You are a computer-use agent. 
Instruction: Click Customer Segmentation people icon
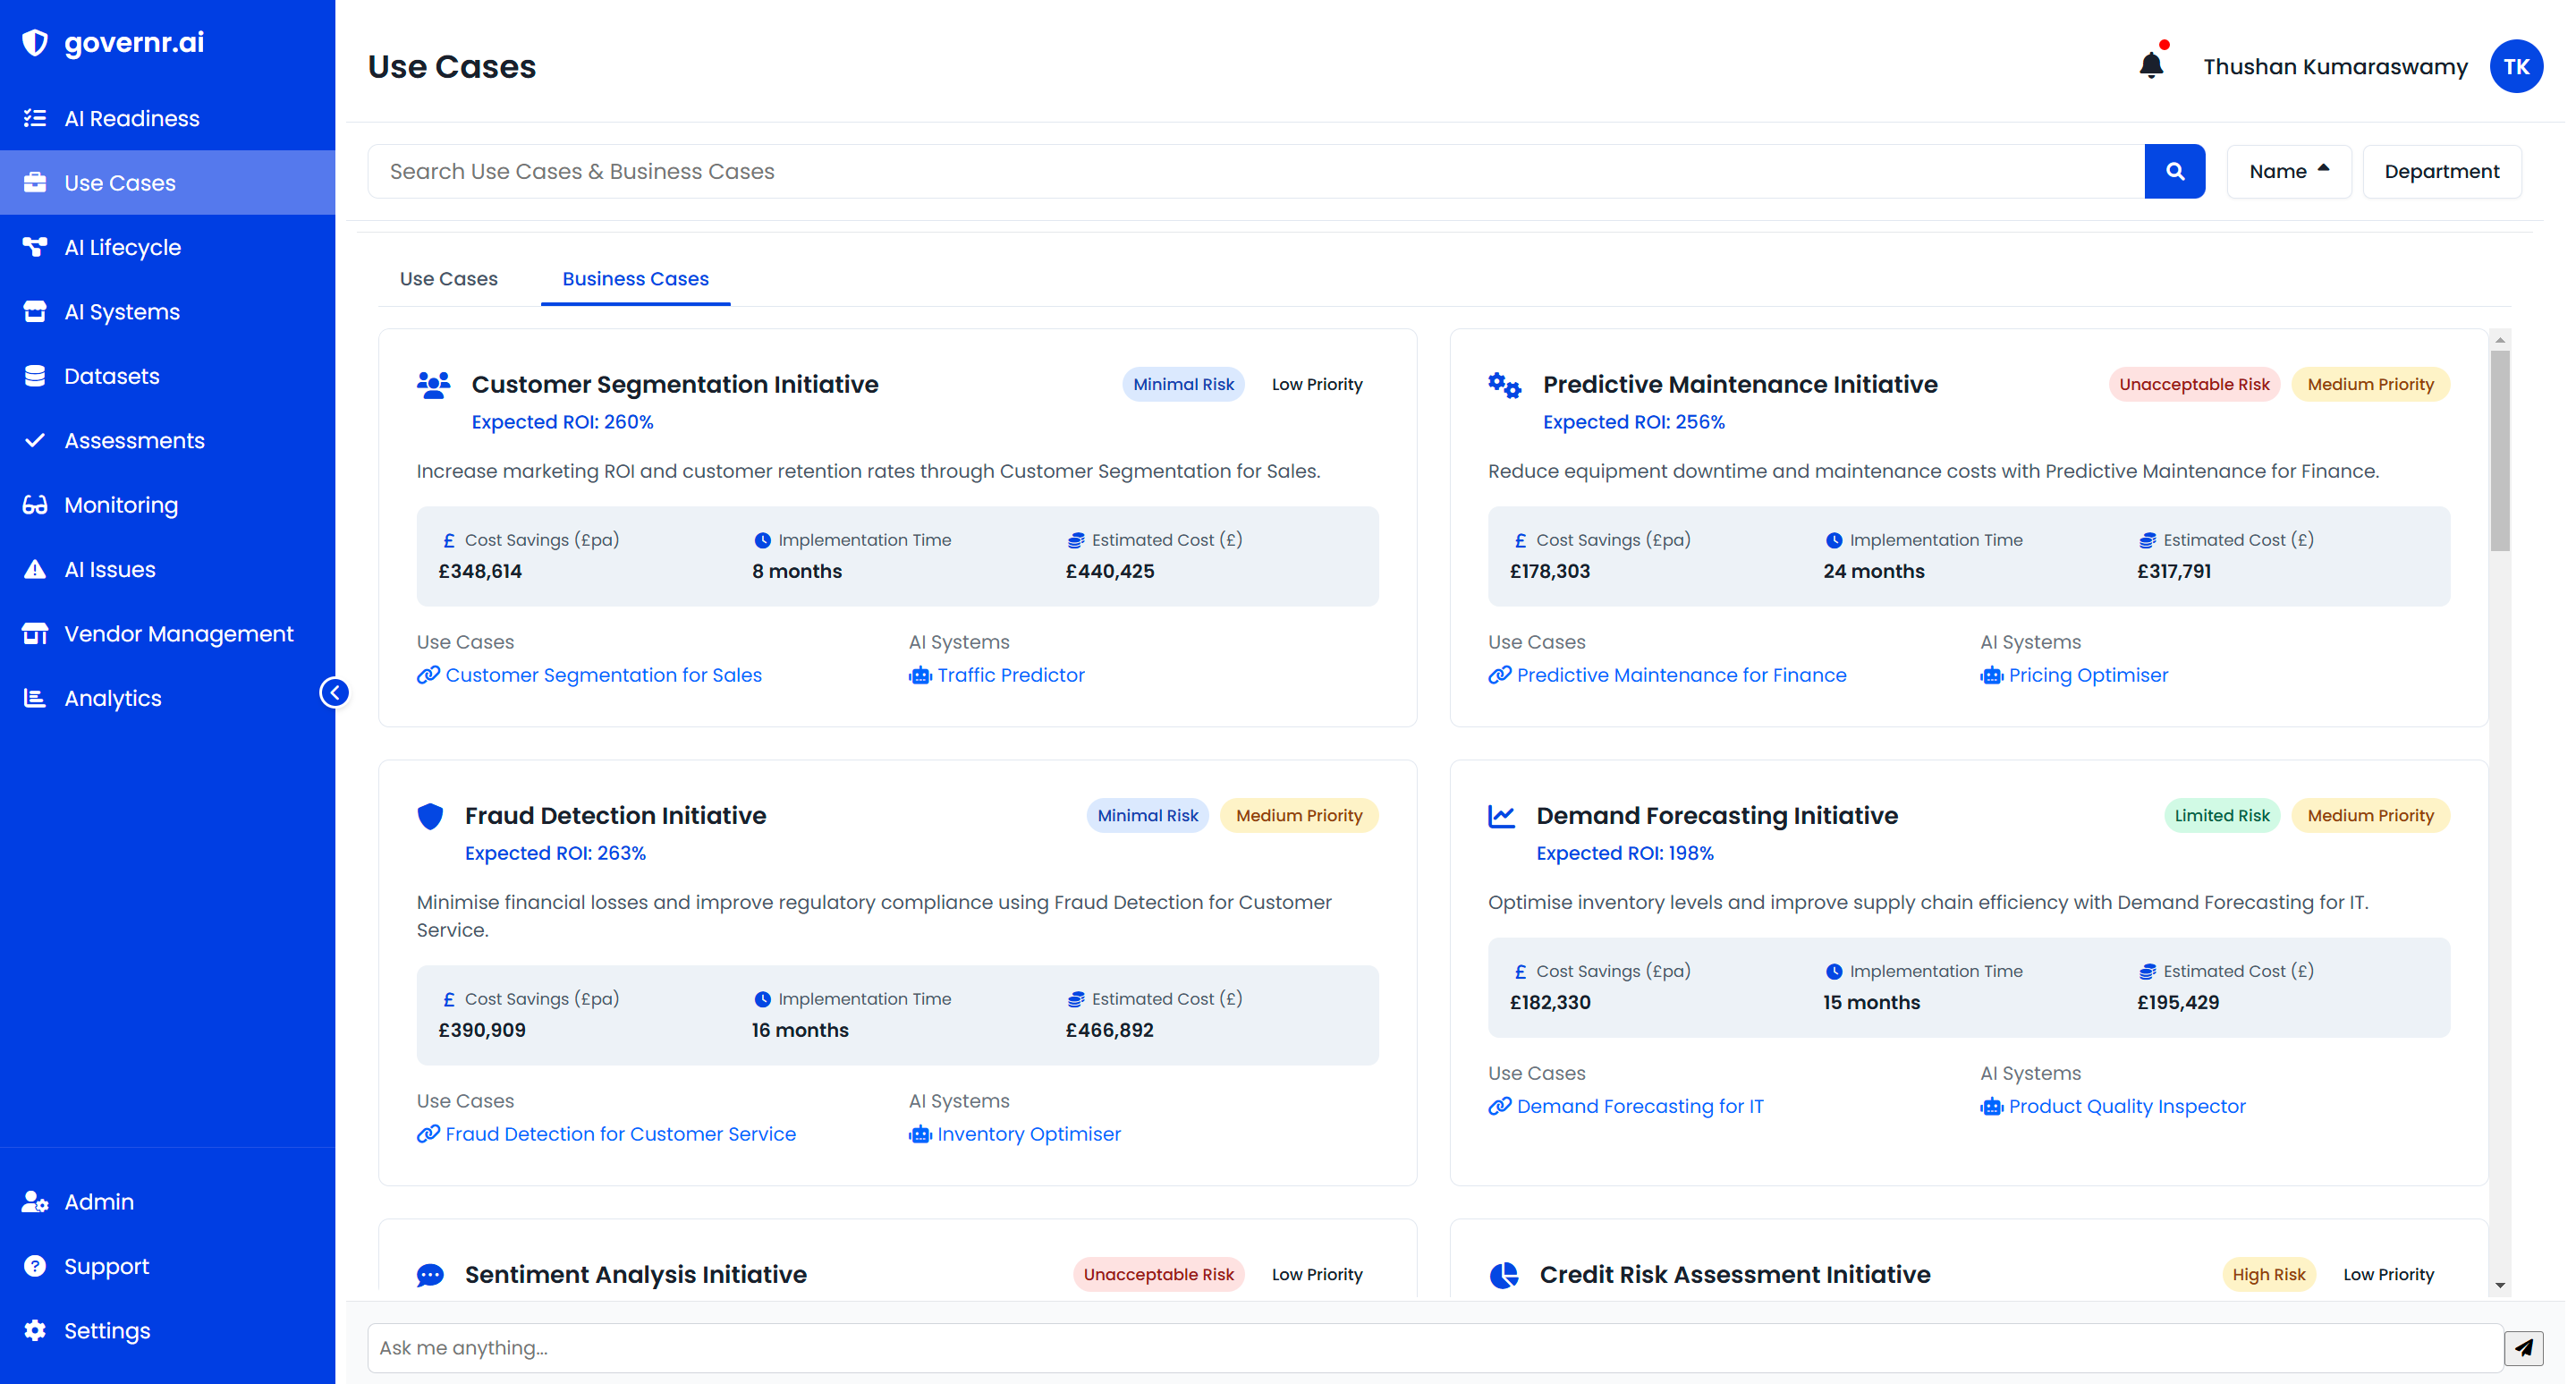(x=433, y=385)
